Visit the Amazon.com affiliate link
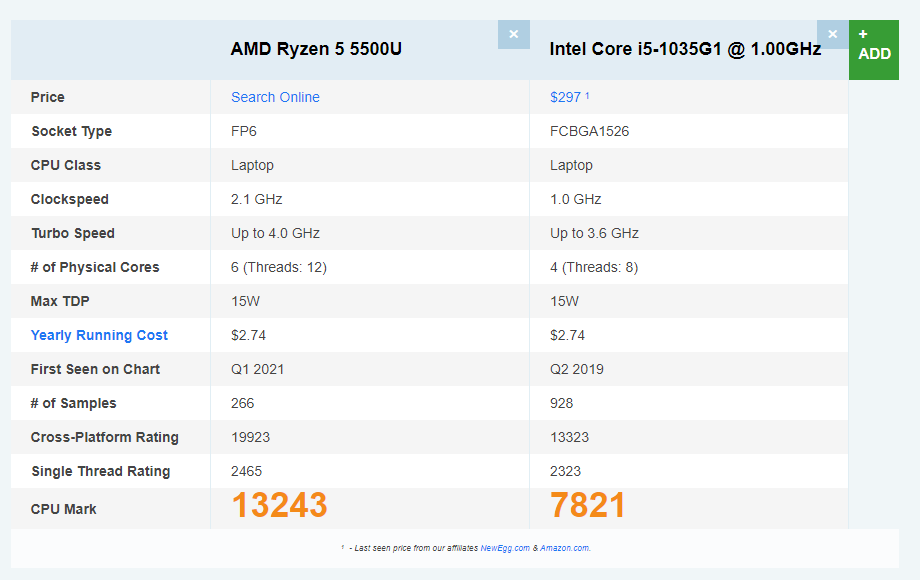This screenshot has height=580, width=920. coord(565,548)
